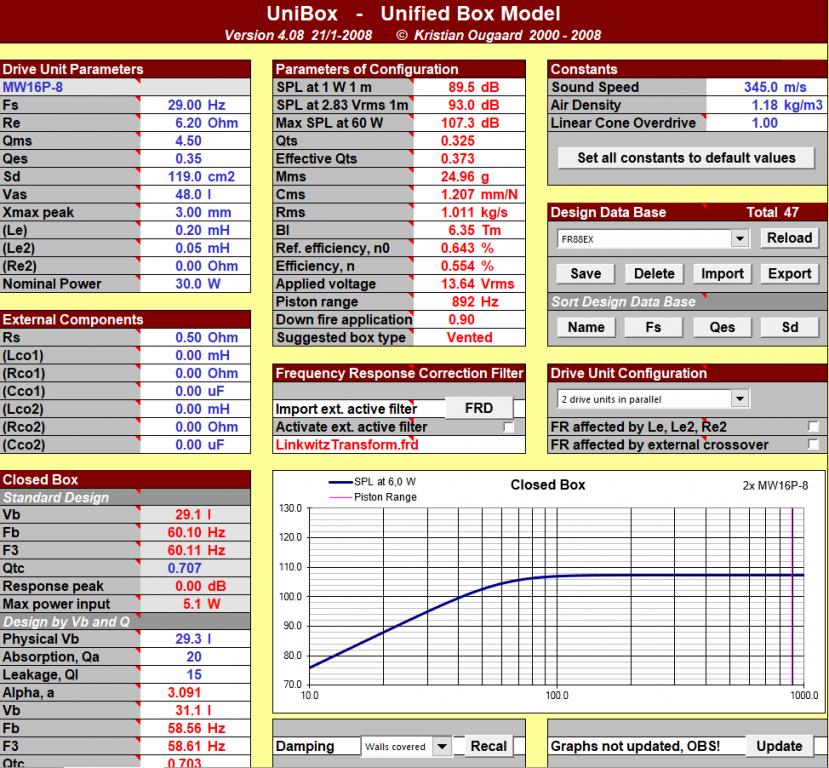Select Xmax peak value 3.00 mm

195,212
